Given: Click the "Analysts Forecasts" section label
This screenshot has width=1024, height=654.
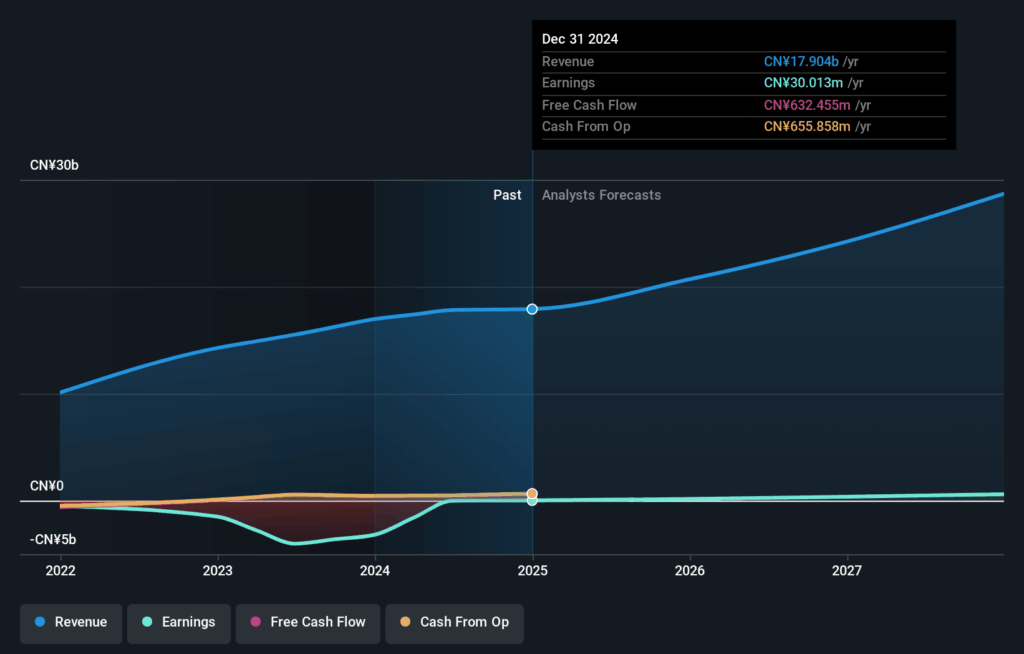Looking at the screenshot, I should pyautogui.click(x=601, y=195).
